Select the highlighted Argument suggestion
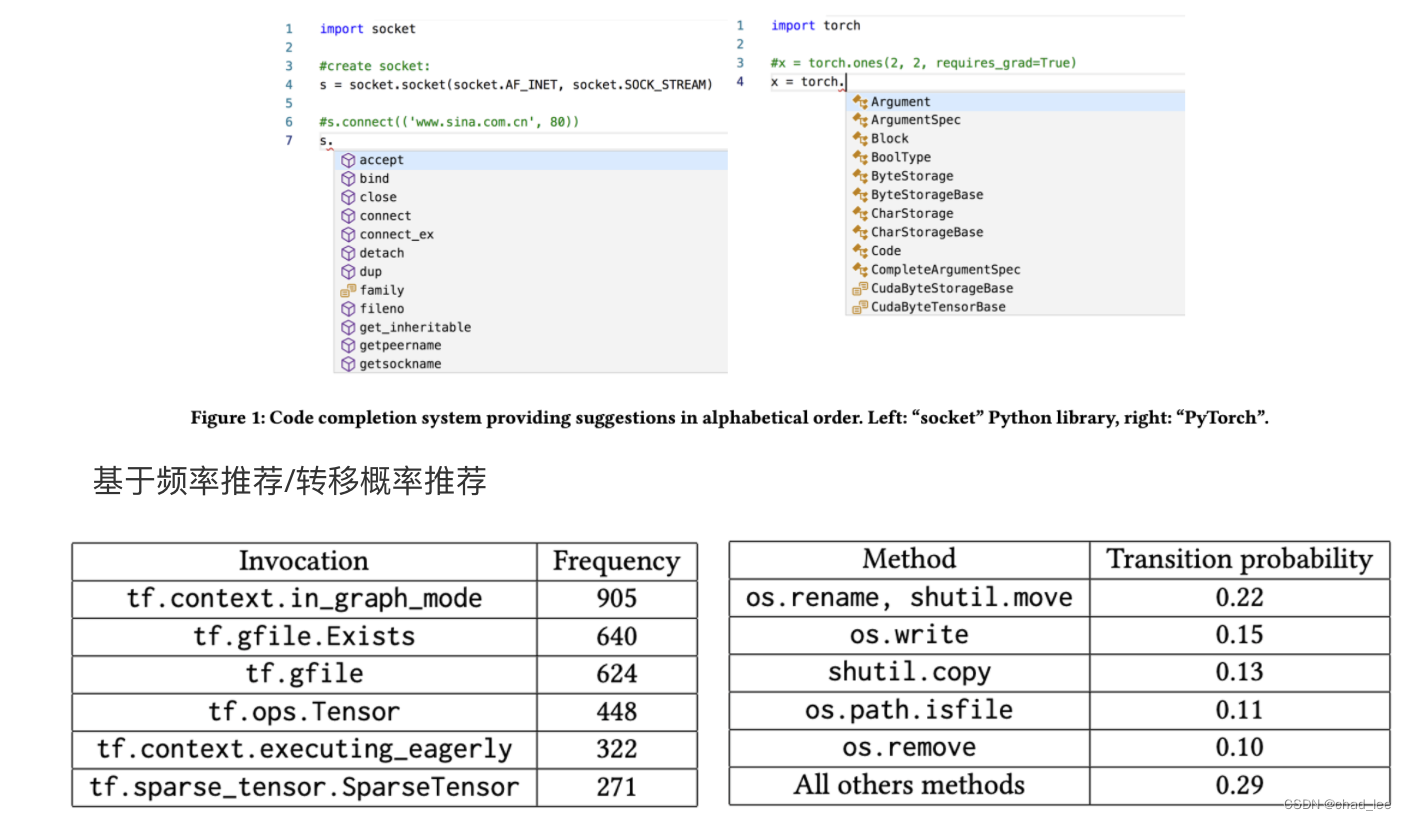1406x820 pixels. 1015,102
